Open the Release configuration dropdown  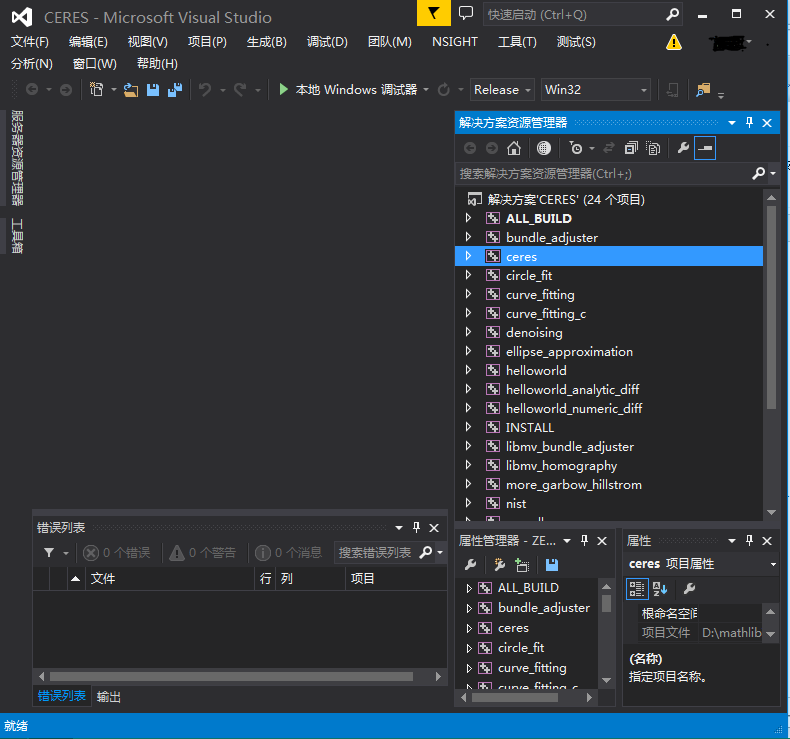502,90
